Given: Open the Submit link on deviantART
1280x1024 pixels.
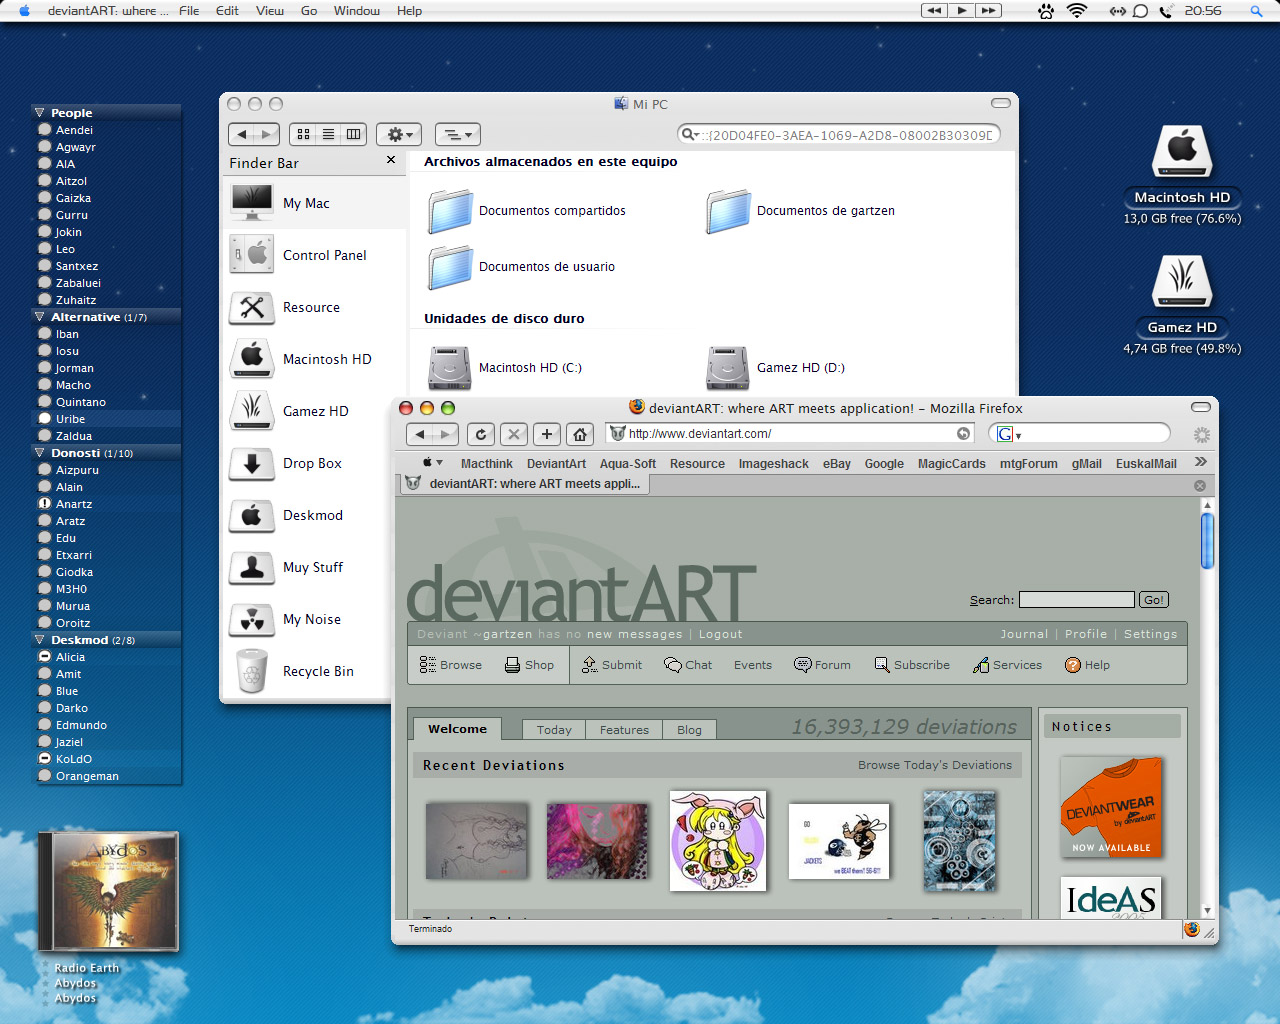Looking at the screenshot, I should [611, 665].
